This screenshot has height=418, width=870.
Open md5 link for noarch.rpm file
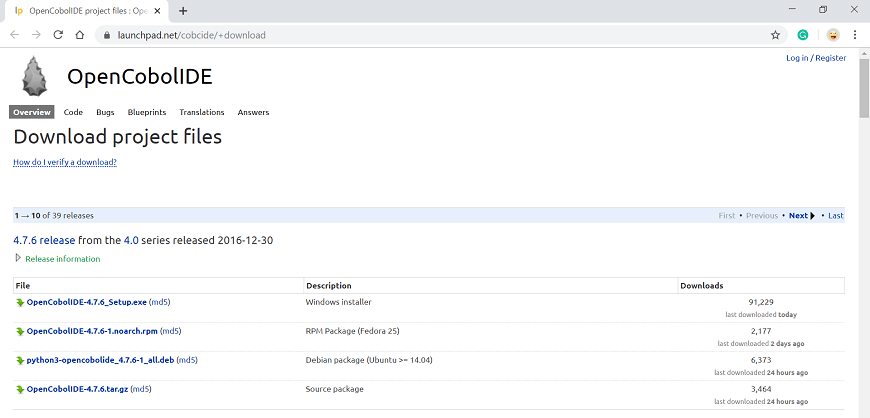click(x=171, y=331)
